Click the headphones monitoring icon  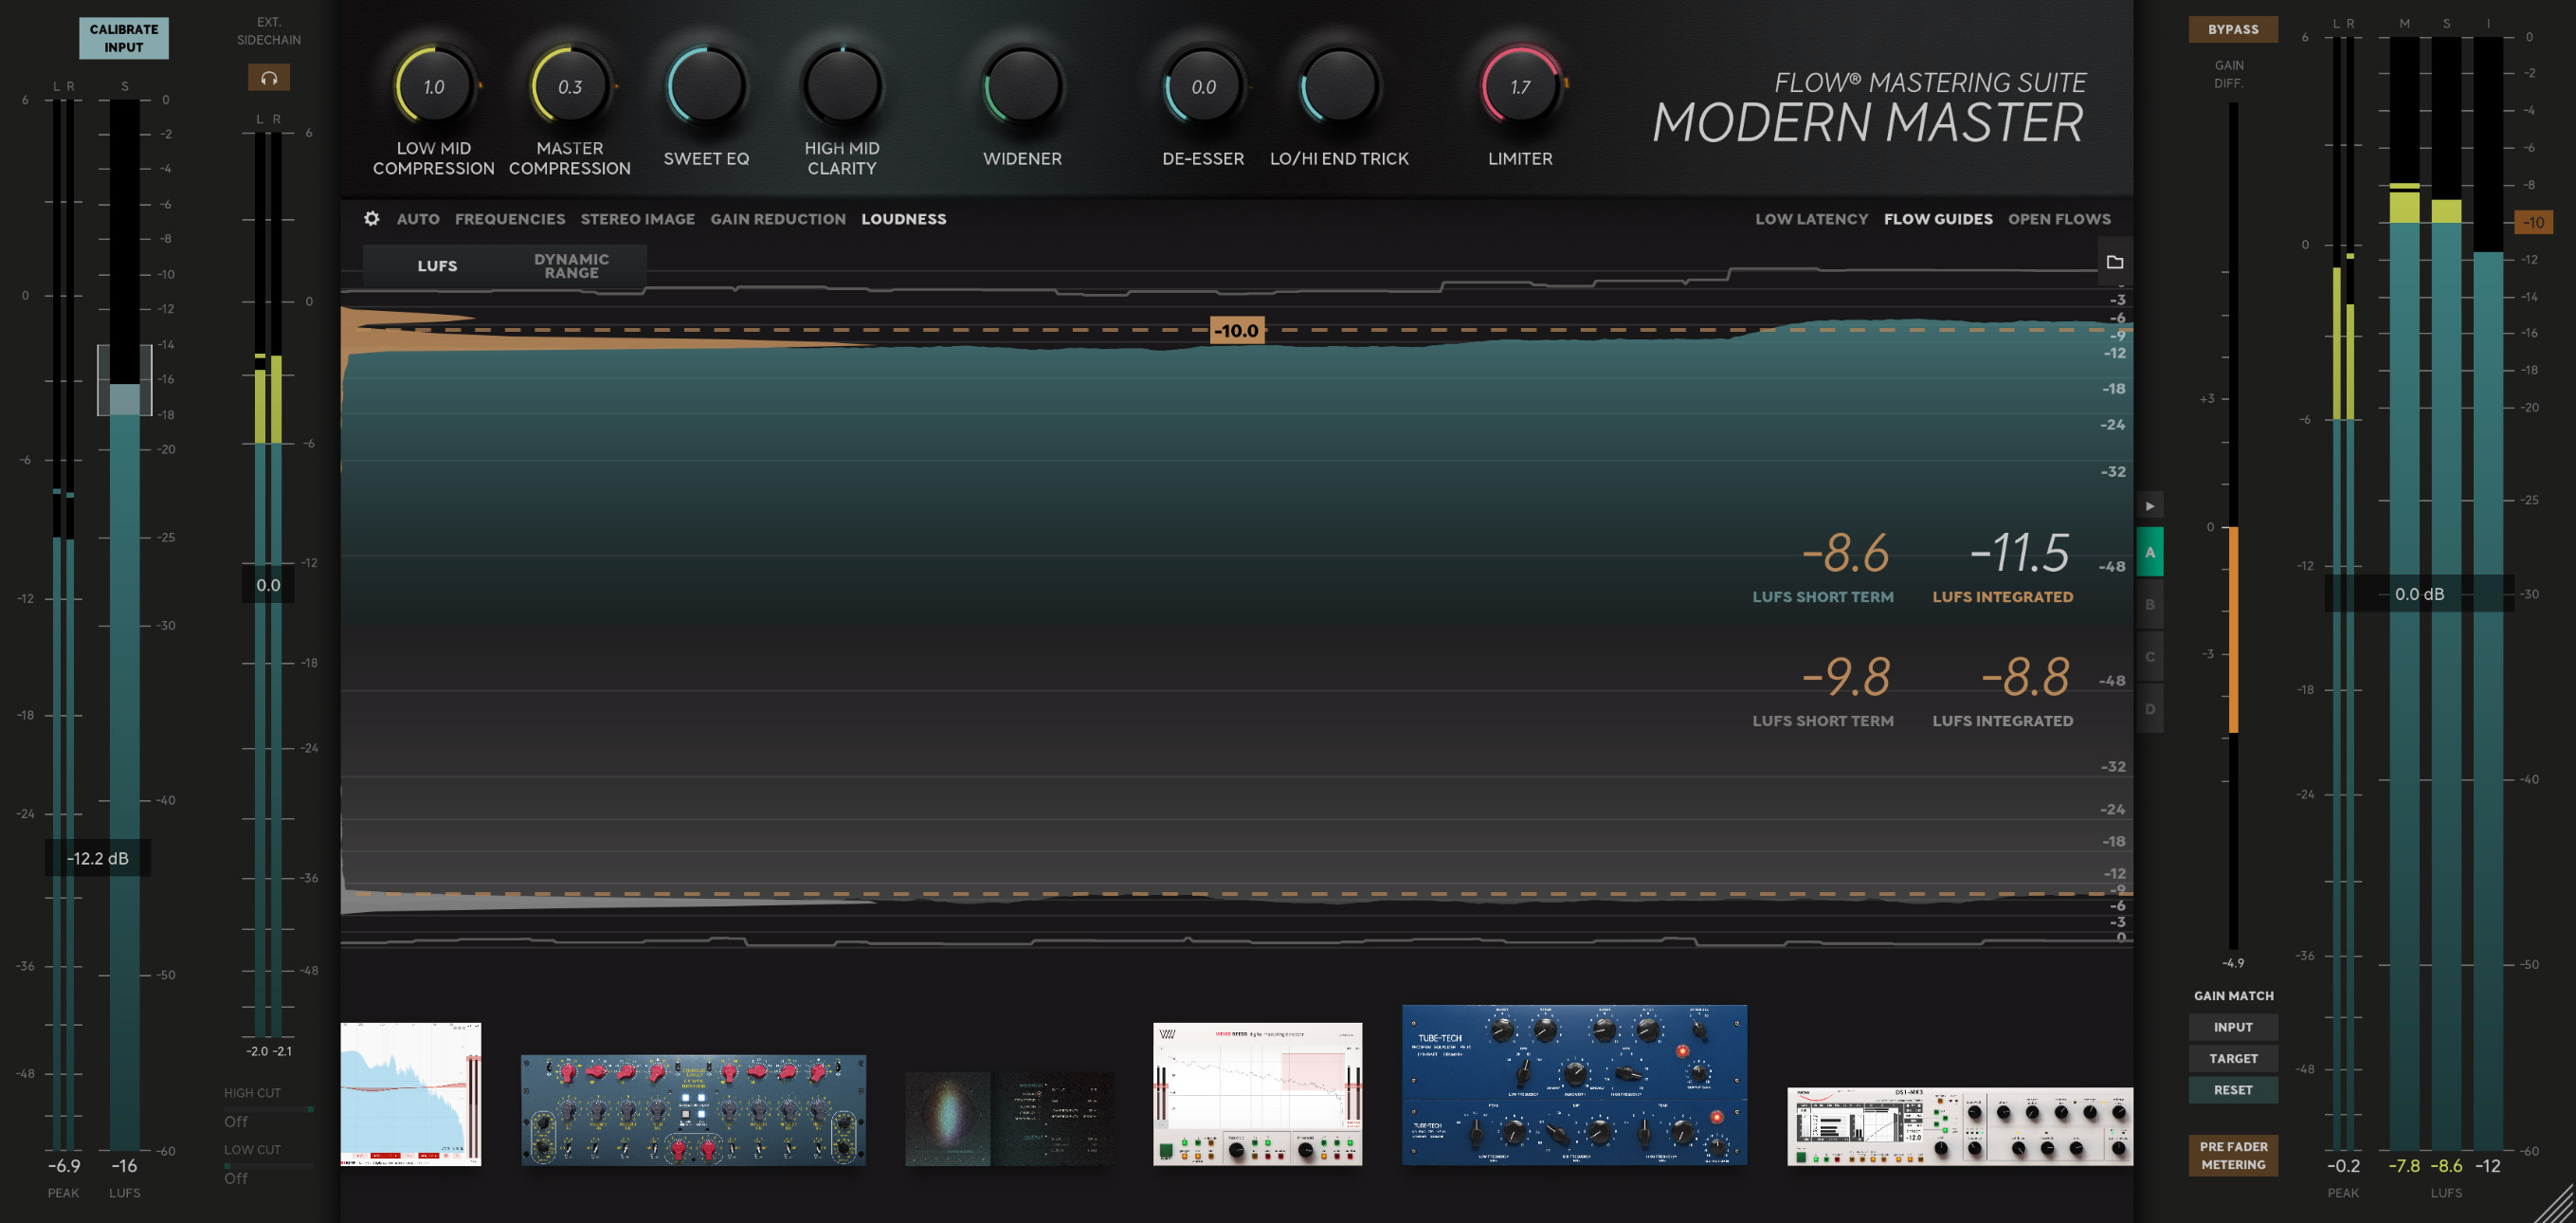(x=268, y=74)
